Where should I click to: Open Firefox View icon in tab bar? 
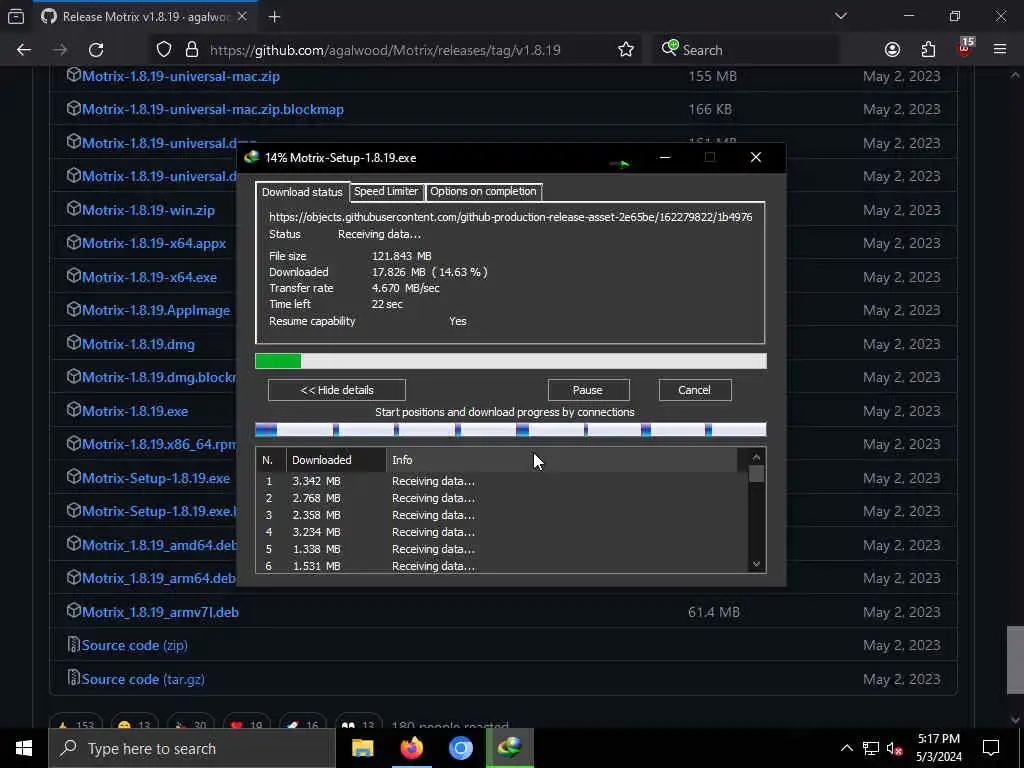(16, 16)
